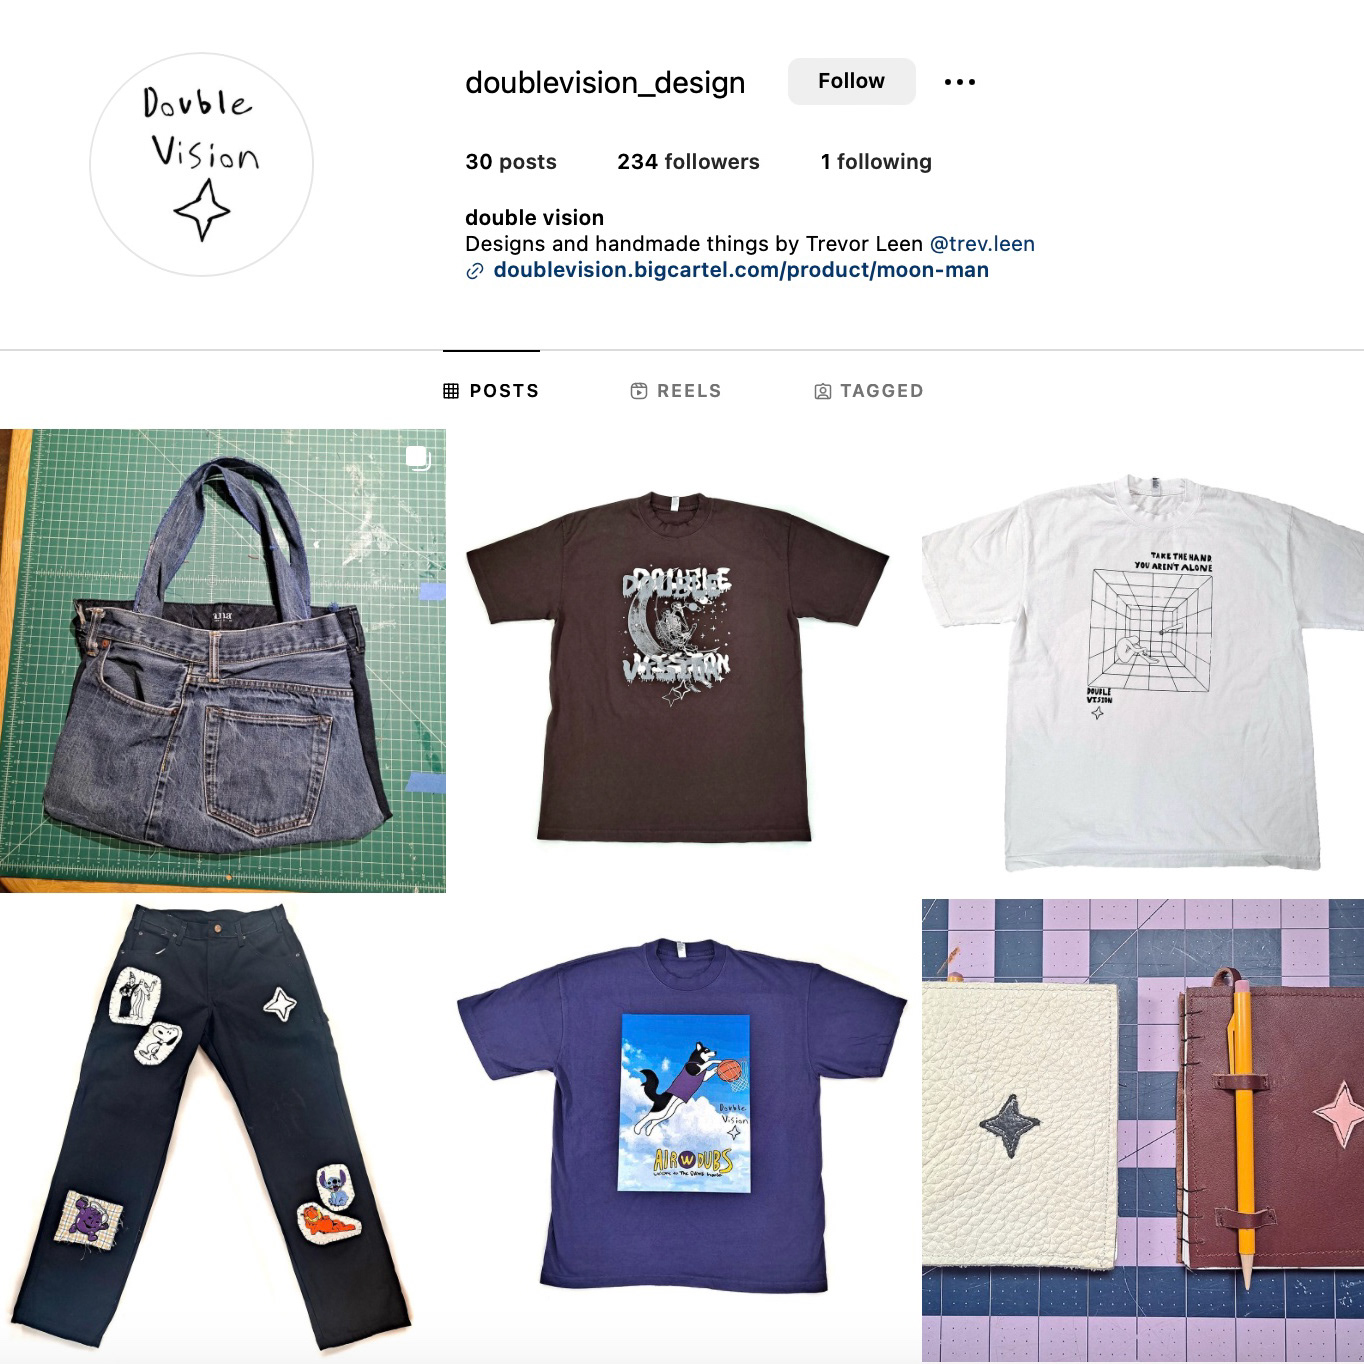The width and height of the screenshot is (1364, 1364).
Task: Open the doublevision.bigcartel.com moon-man link
Action: (x=741, y=270)
